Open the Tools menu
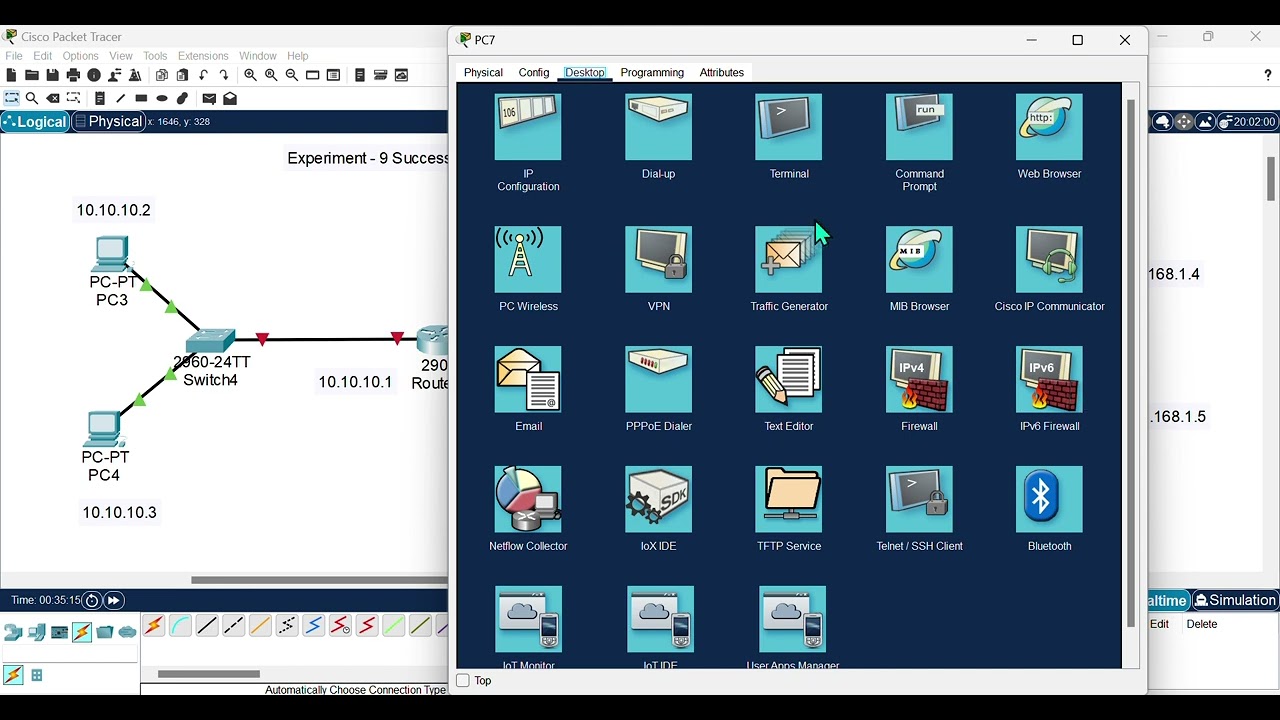This screenshot has width=1280, height=720. tap(155, 56)
